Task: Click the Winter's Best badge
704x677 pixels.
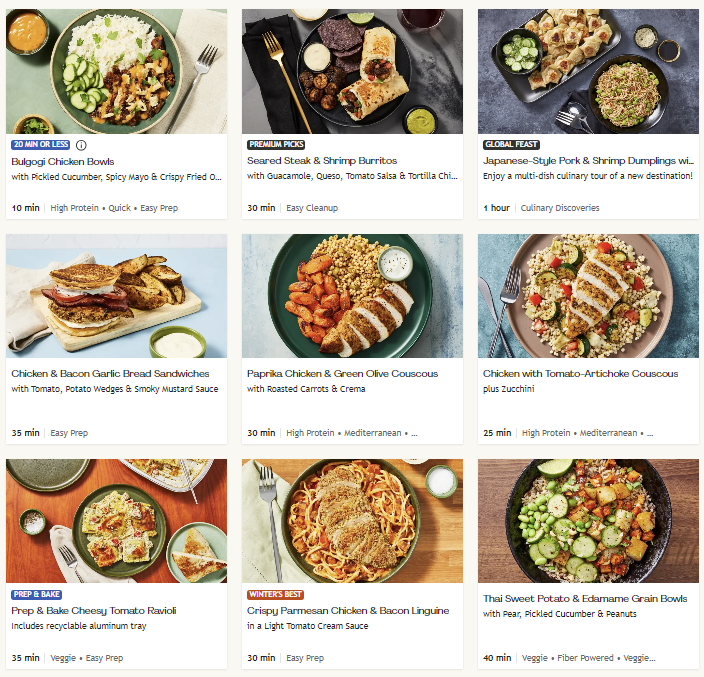Action: pos(276,594)
